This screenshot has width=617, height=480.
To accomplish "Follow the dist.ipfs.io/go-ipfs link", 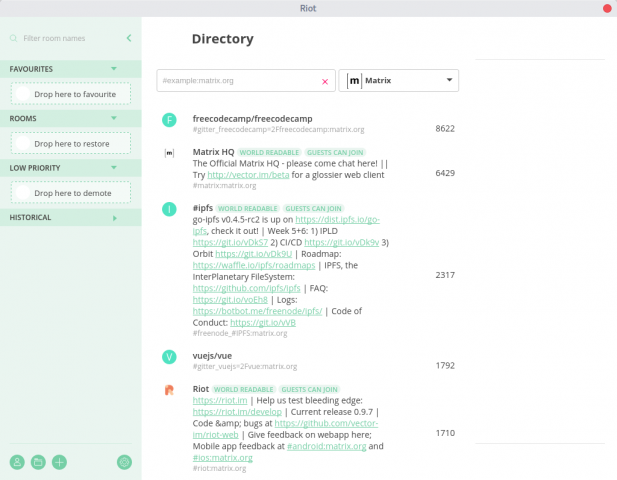I will pos(338,220).
